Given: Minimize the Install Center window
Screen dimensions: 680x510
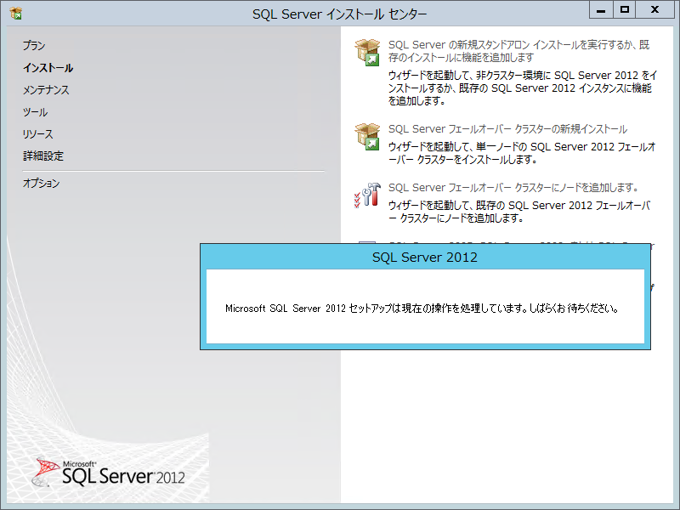Looking at the screenshot, I should click(601, 10).
